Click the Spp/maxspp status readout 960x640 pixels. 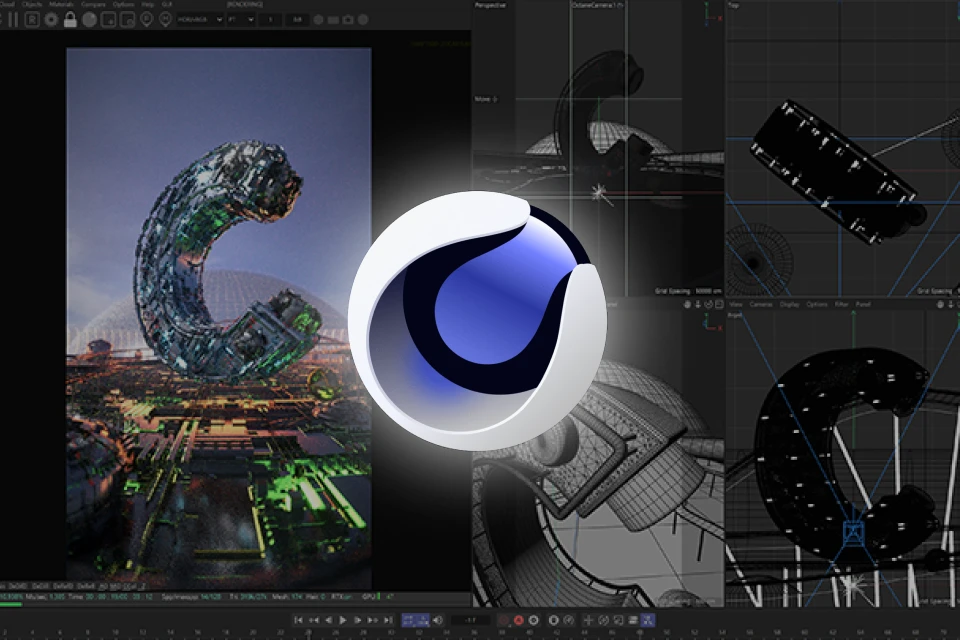pos(192,596)
